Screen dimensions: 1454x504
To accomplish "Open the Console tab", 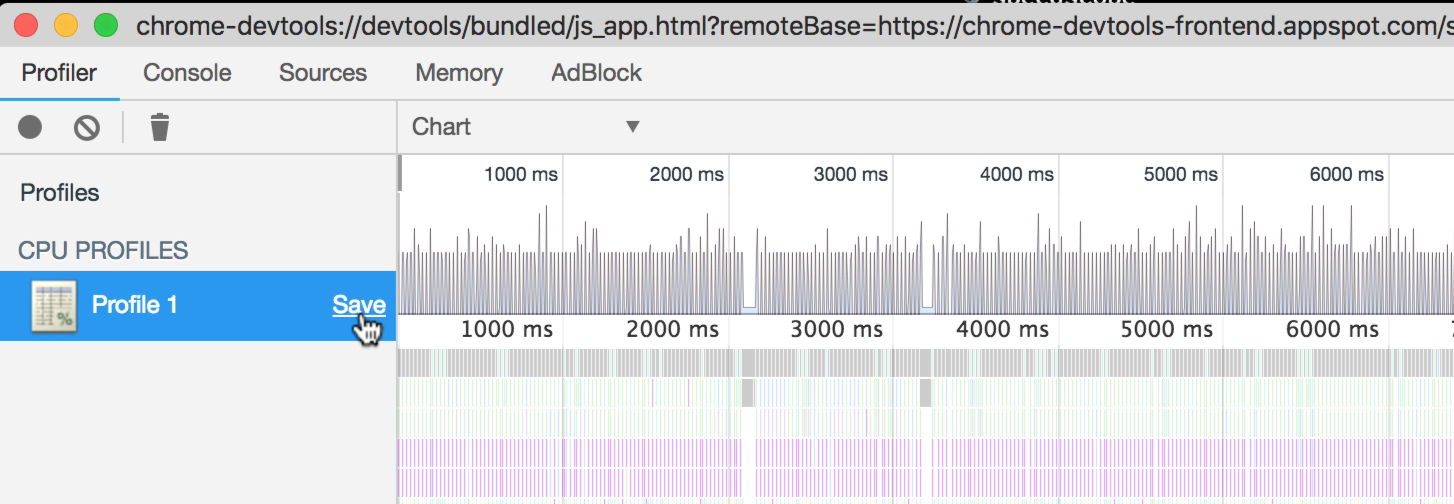I will [x=187, y=73].
